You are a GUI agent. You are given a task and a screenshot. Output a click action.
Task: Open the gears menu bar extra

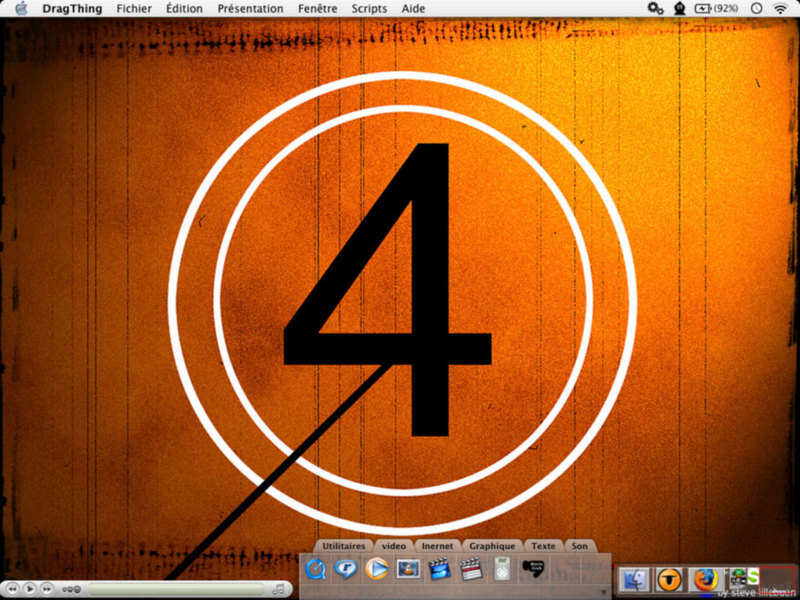tap(655, 8)
